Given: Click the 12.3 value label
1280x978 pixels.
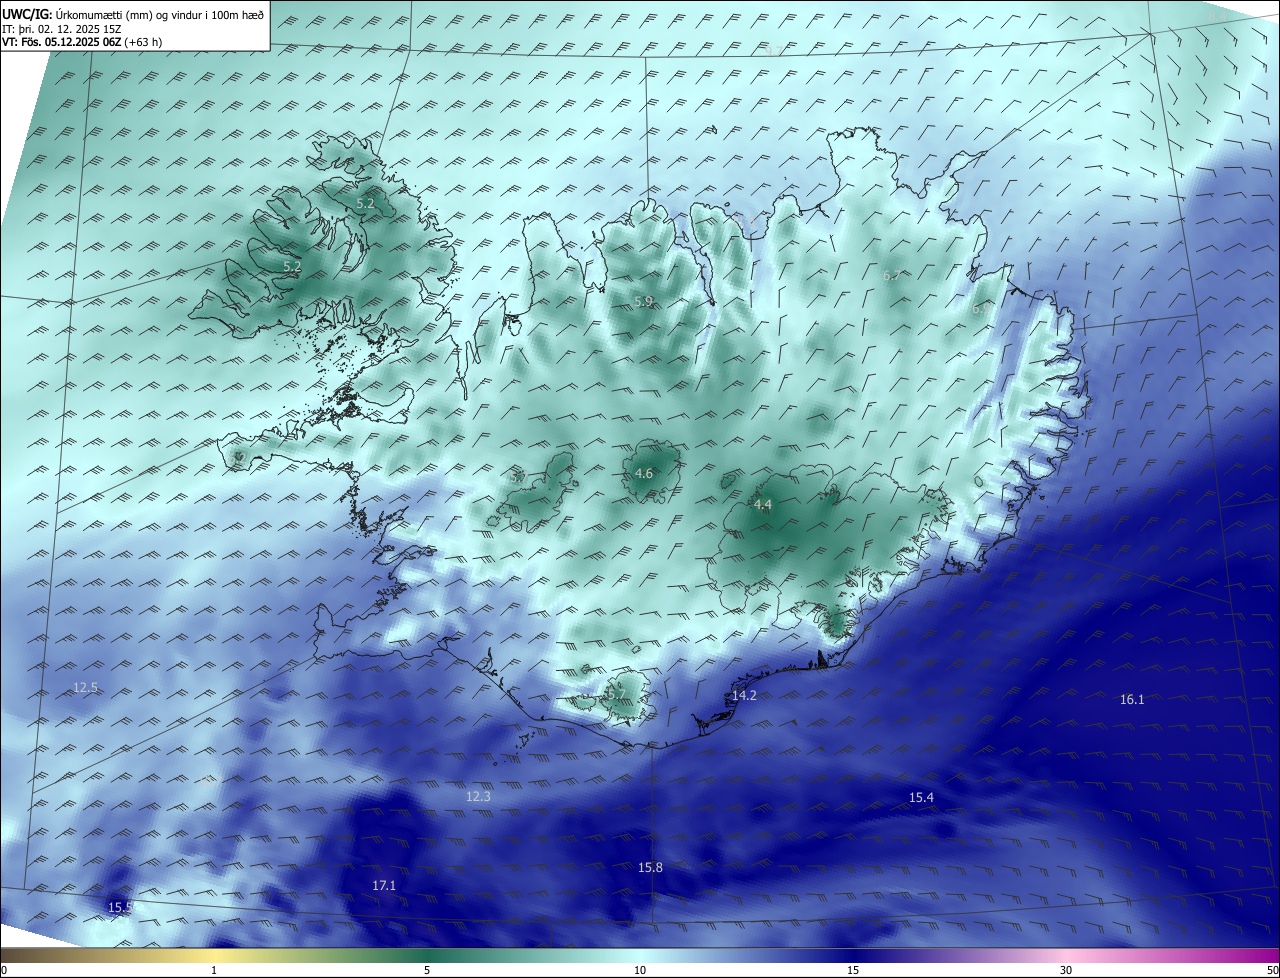Looking at the screenshot, I should click(x=478, y=796).
